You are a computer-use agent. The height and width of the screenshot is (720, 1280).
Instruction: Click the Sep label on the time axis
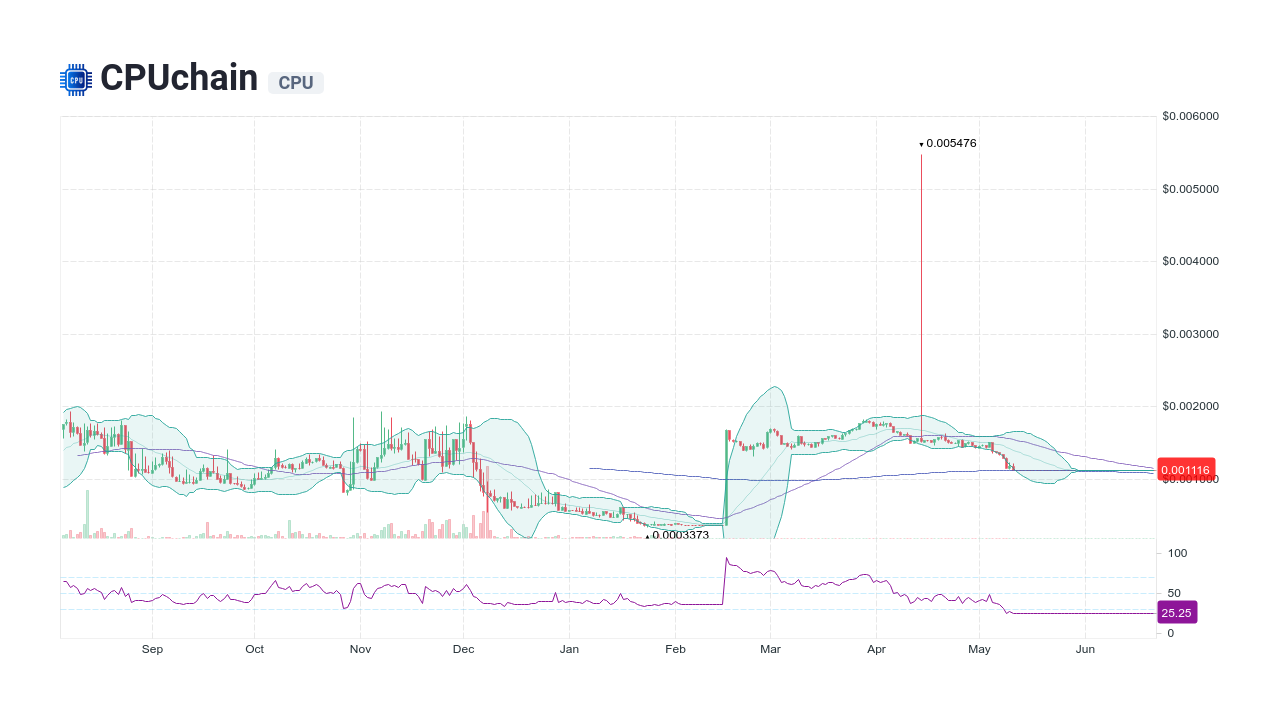pyautogui.click(x=152, y=649)
